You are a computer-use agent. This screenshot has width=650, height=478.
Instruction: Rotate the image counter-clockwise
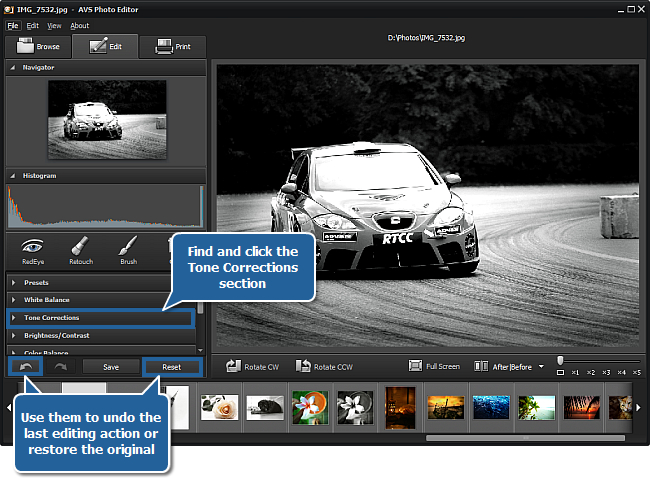click(x=324, y=366)
